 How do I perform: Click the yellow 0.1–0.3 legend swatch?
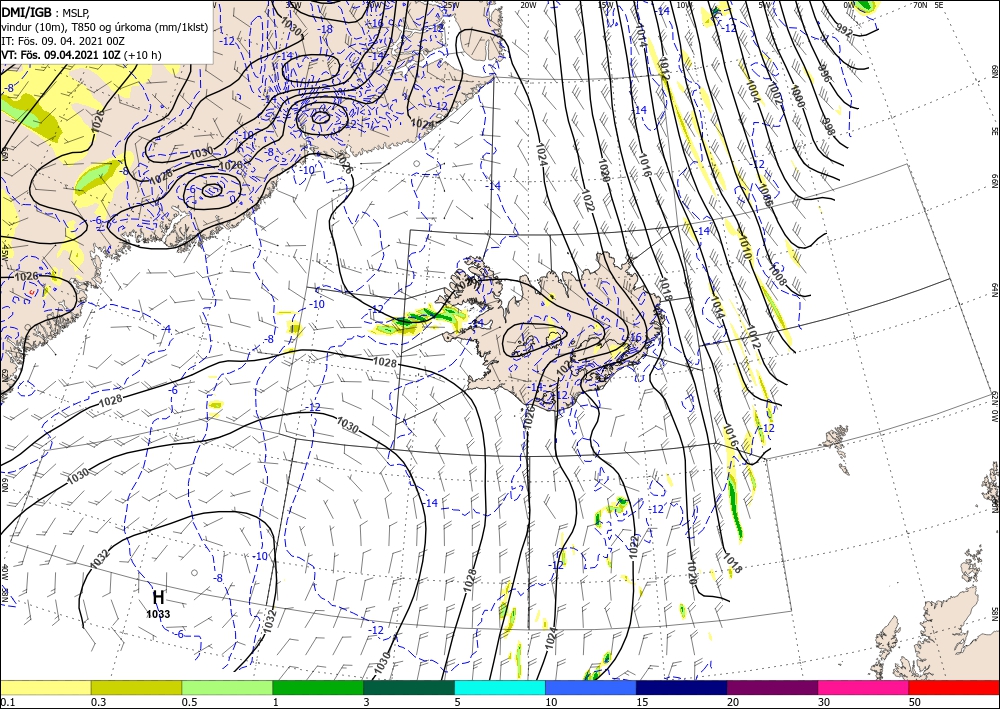[45, 687]
